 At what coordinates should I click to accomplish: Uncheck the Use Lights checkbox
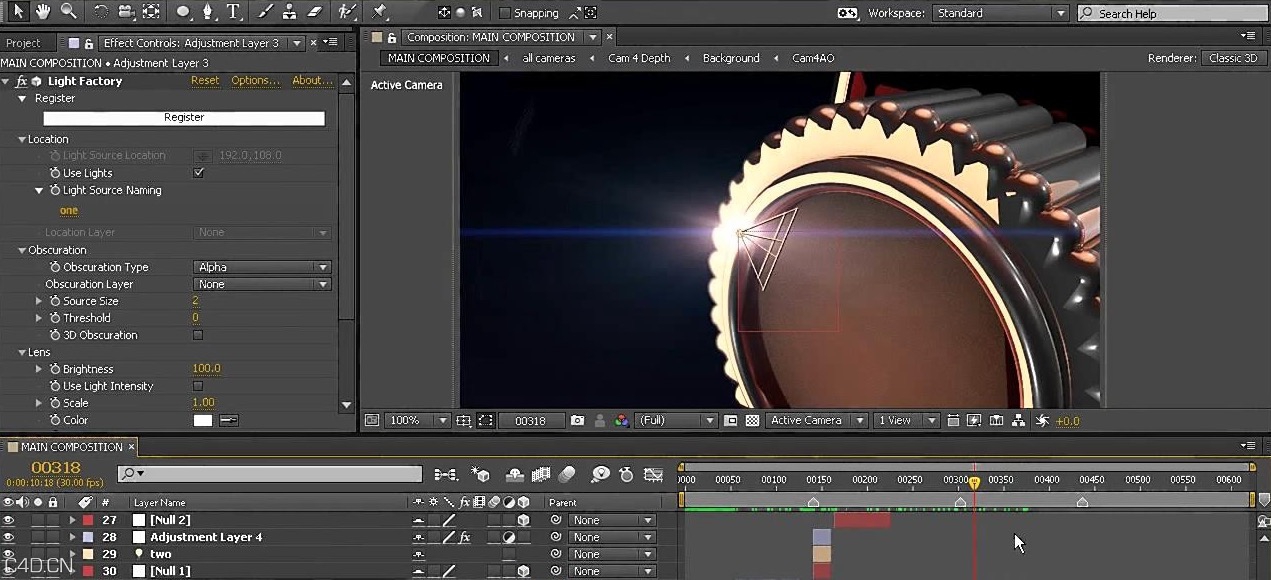click(x=198, y=172)
